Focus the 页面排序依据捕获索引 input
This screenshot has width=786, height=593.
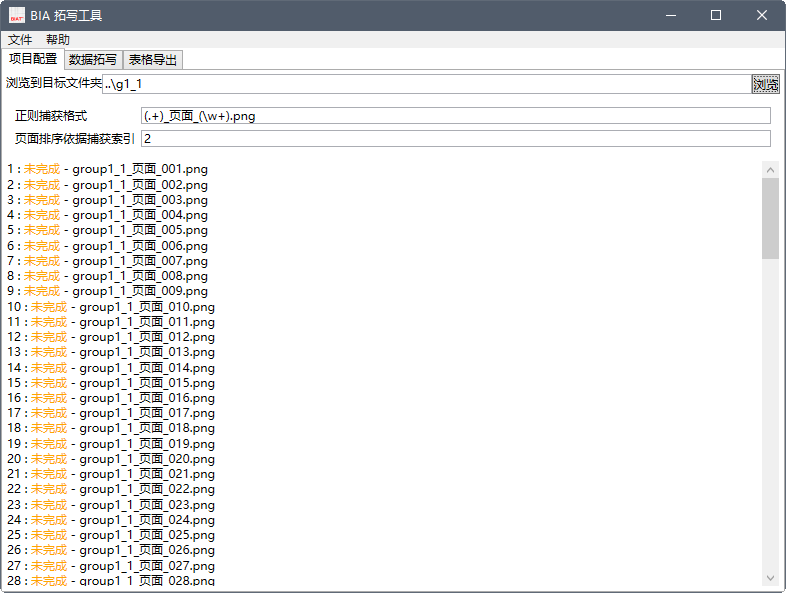(456, 138)
